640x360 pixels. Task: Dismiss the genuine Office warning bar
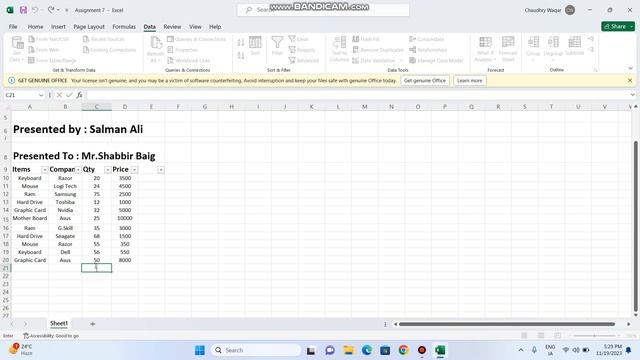click(630, 80)
